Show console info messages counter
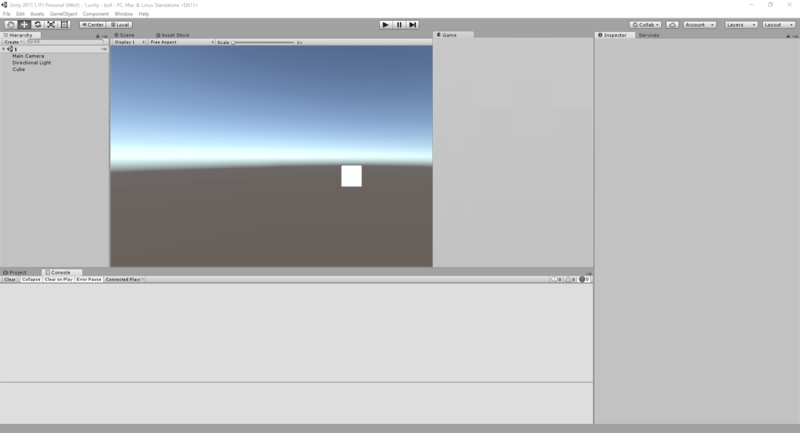 click(556, 279)
